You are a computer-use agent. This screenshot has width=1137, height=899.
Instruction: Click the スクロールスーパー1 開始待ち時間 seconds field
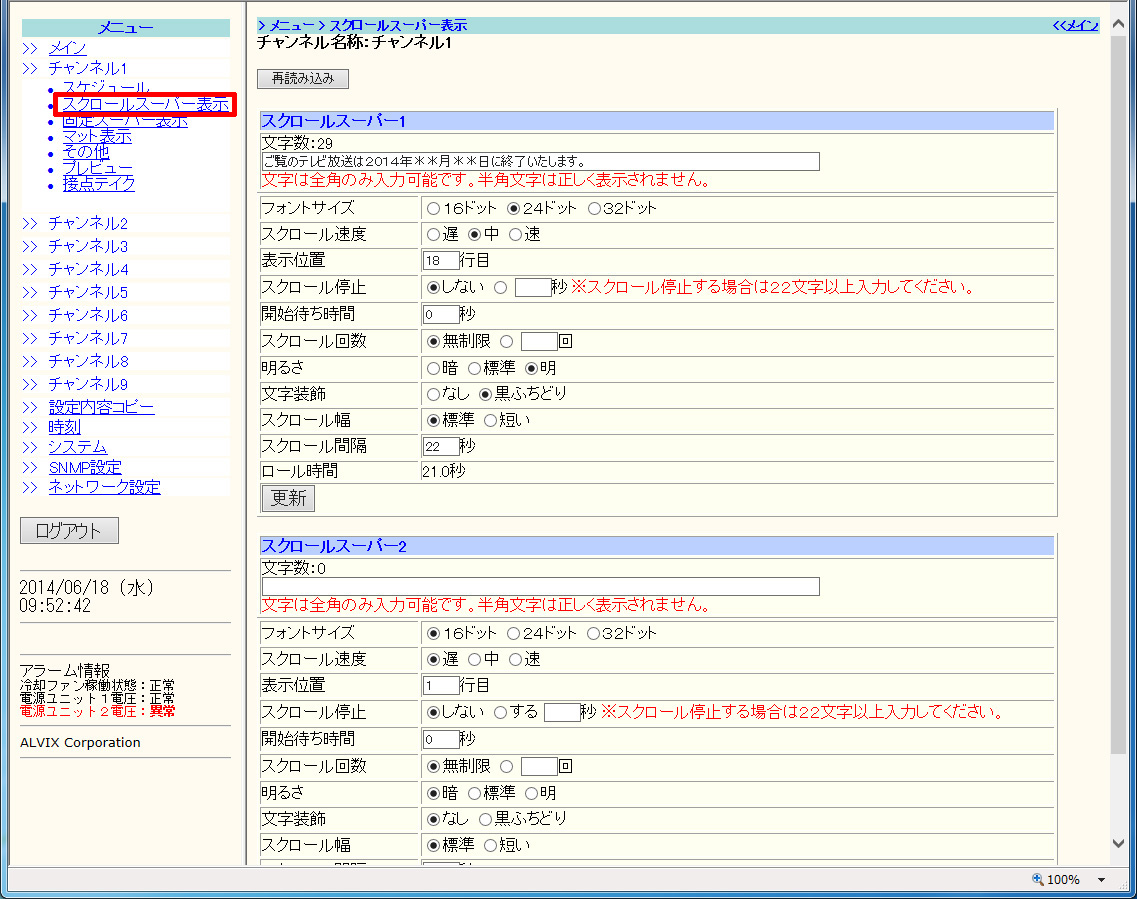click(x=441, y=314)
